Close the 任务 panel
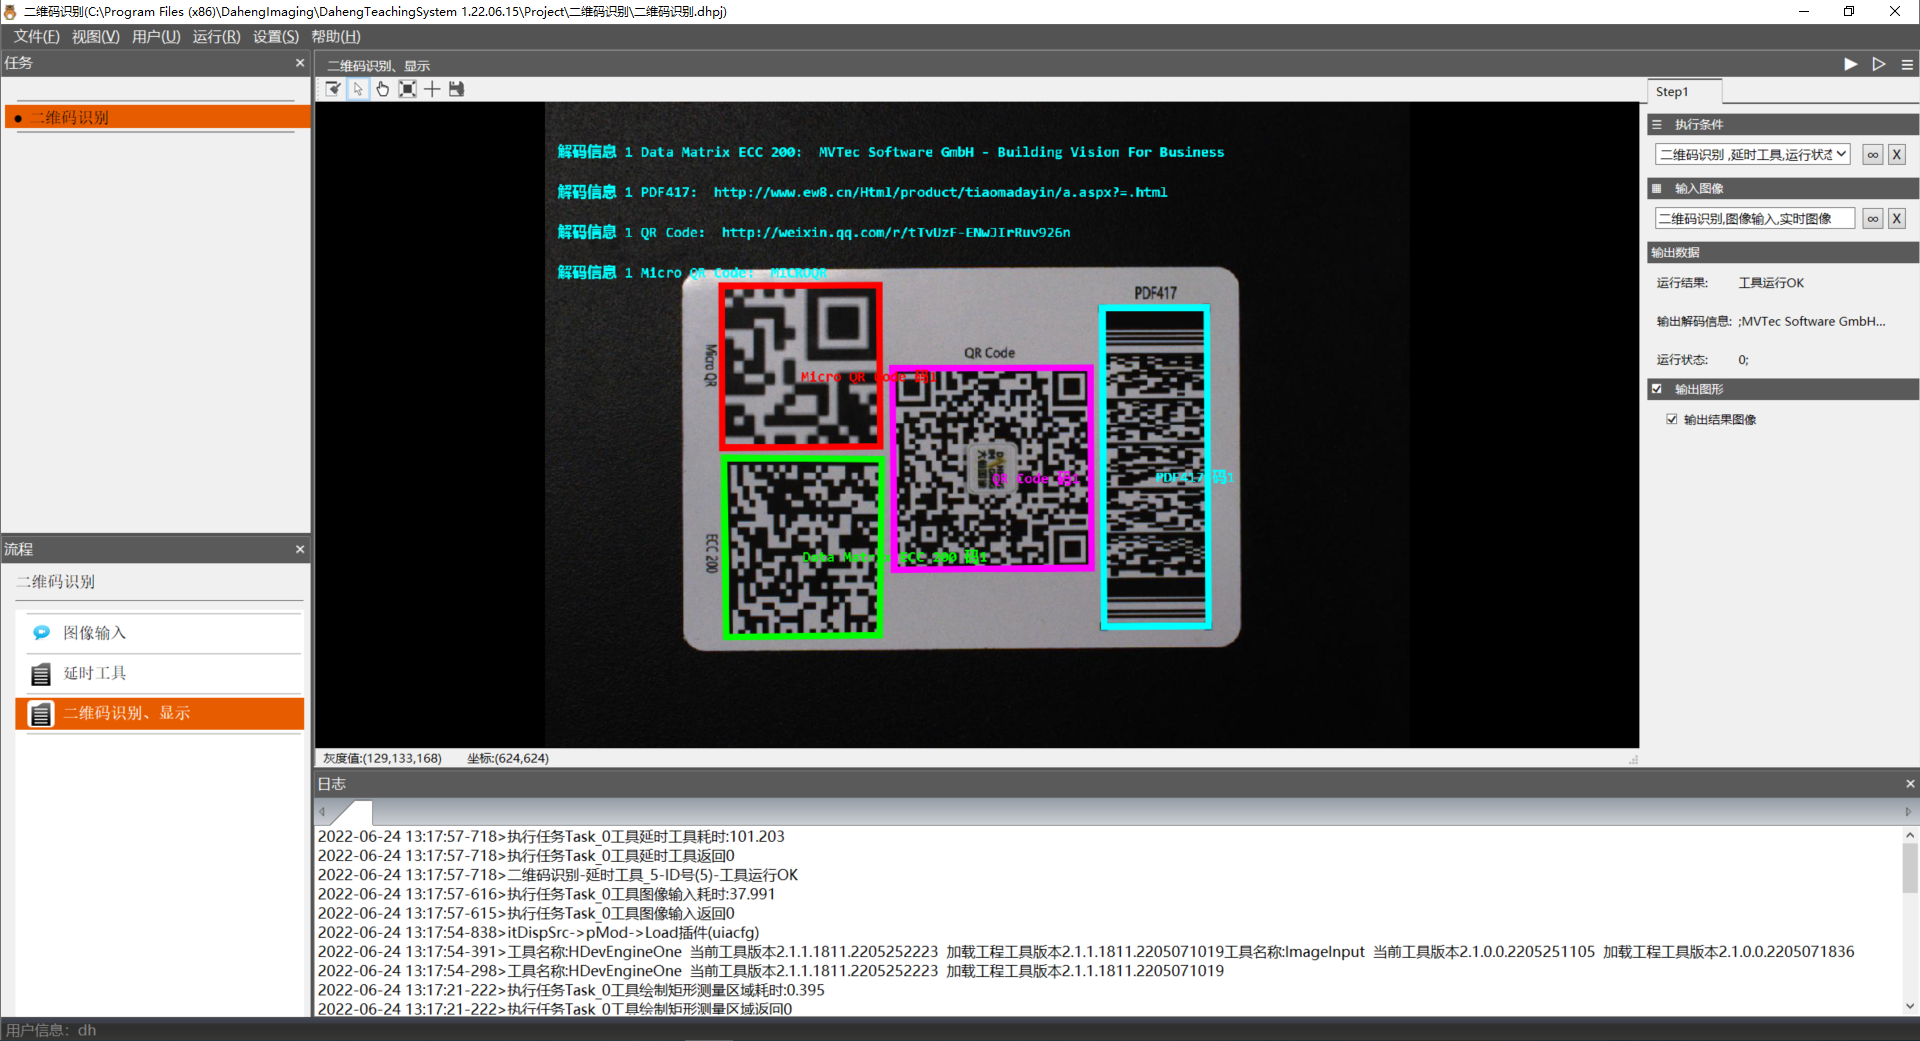This screenshot has height=1041, width=1920. pyautogui.click(x=300, y=63)
